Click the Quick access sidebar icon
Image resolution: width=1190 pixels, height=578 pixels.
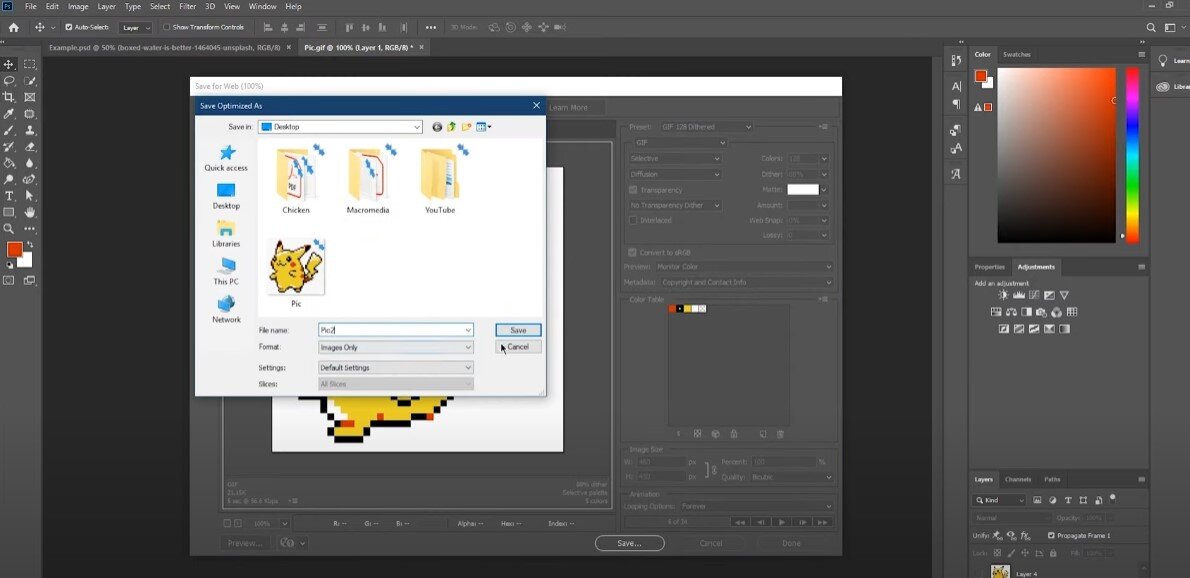point(226,153)
